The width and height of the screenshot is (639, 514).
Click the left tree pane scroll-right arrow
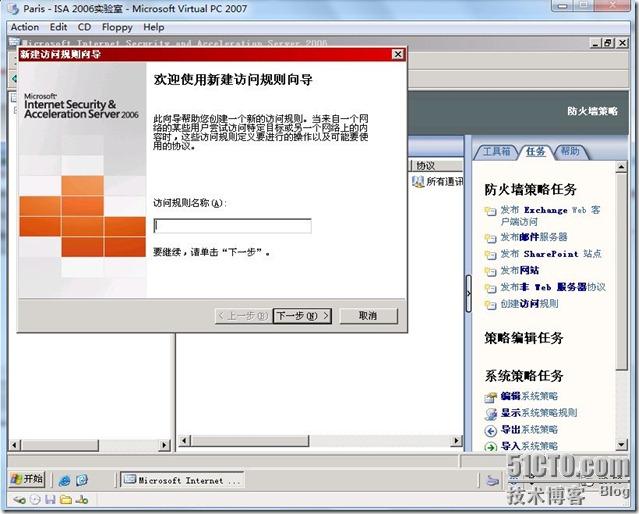point(164,445)
